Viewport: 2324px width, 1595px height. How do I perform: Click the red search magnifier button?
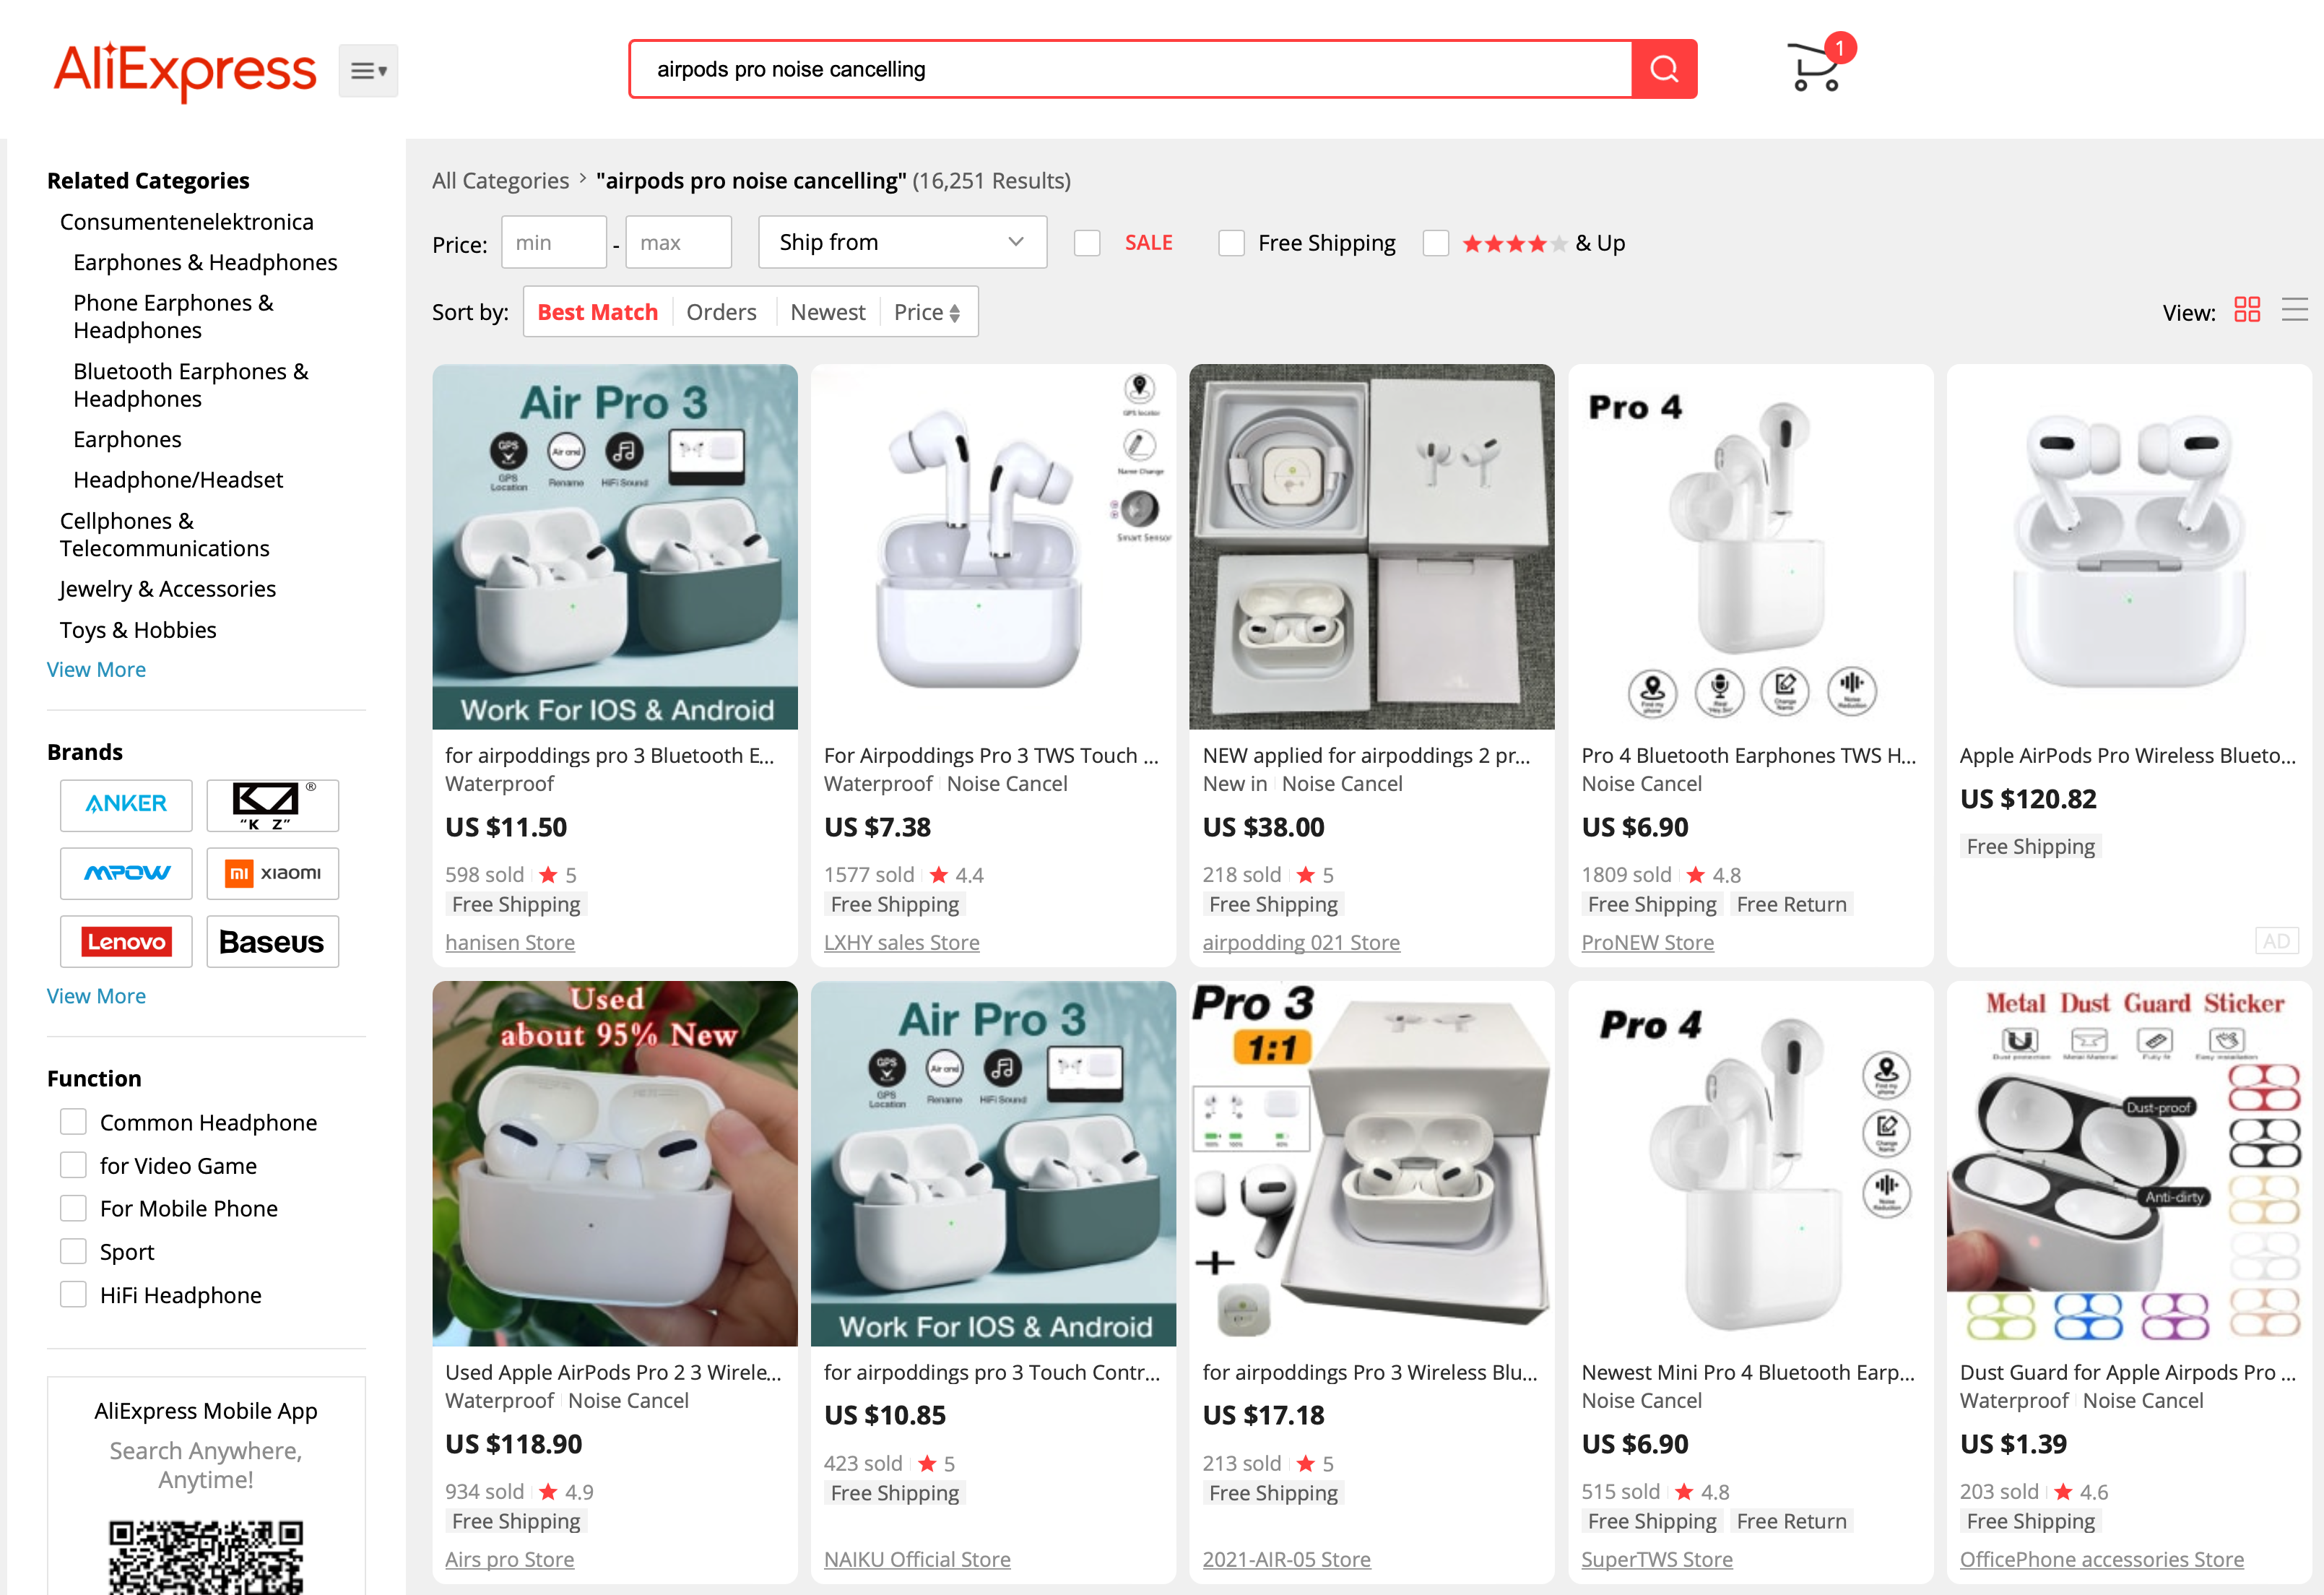click(x=1663, y=69)
